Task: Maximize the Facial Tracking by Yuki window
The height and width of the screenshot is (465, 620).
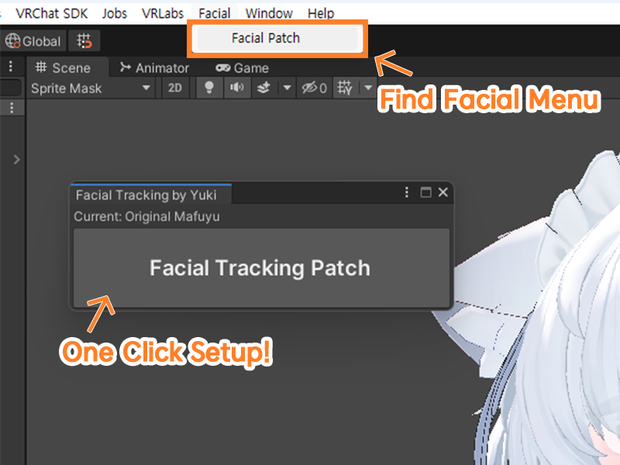Action: pos(425,193)
